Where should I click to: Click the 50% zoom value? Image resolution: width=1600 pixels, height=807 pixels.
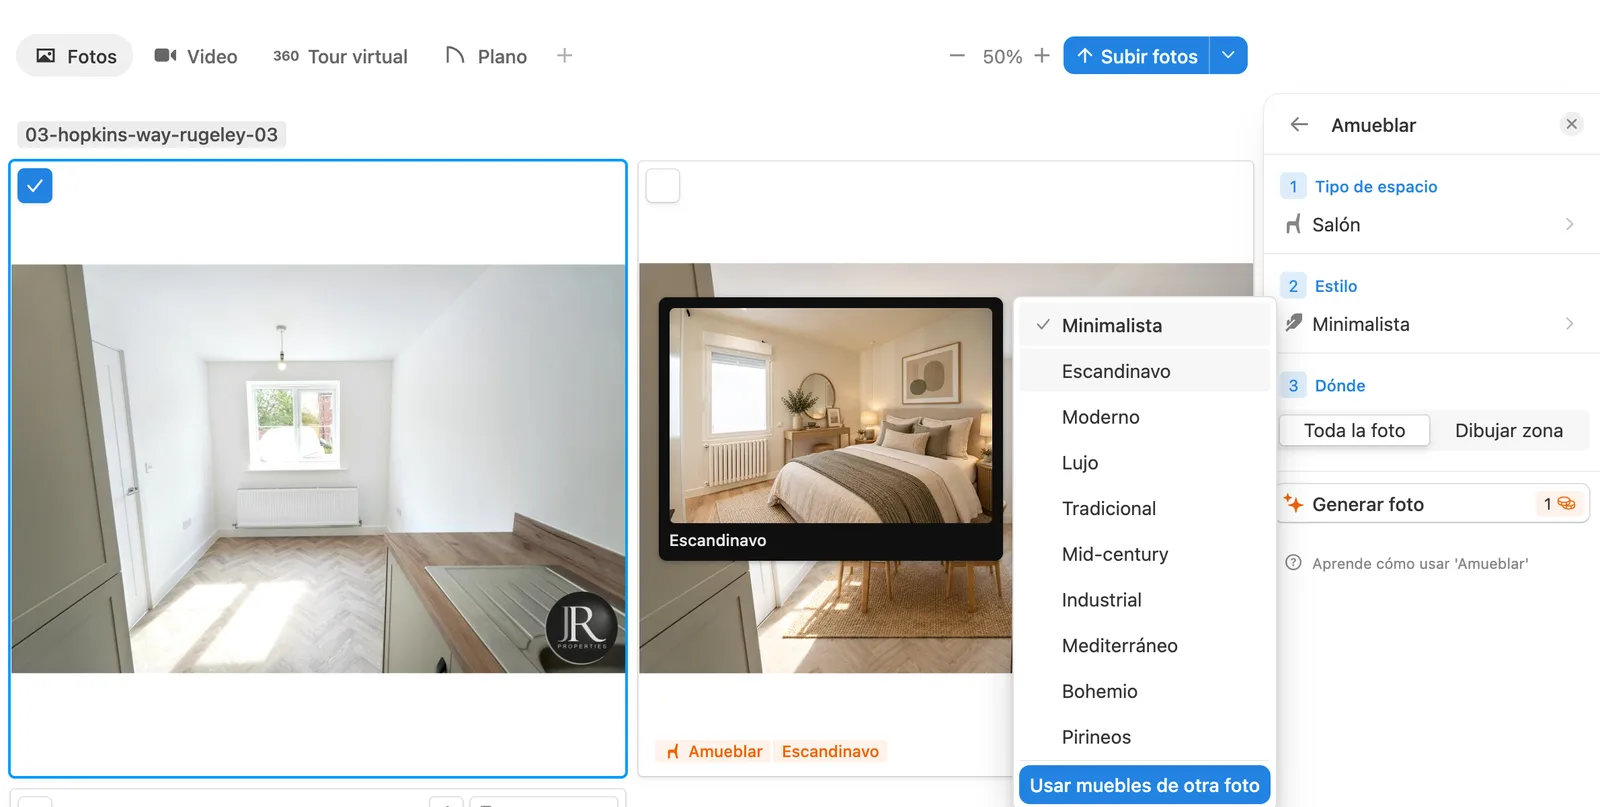(x=1002, y=57)
